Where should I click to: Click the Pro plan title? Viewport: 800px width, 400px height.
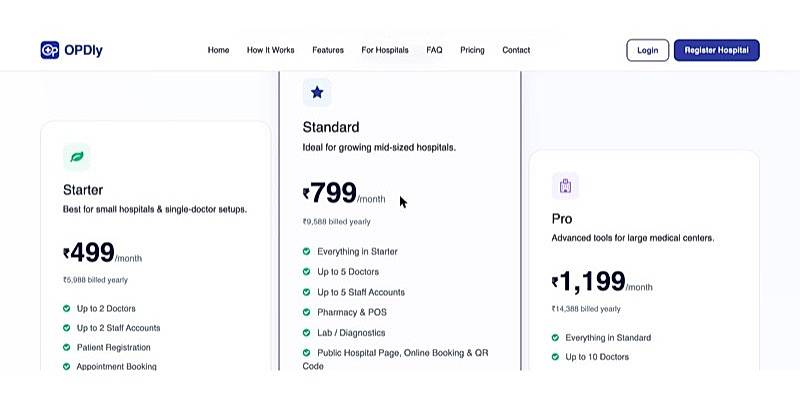[562, 219]
